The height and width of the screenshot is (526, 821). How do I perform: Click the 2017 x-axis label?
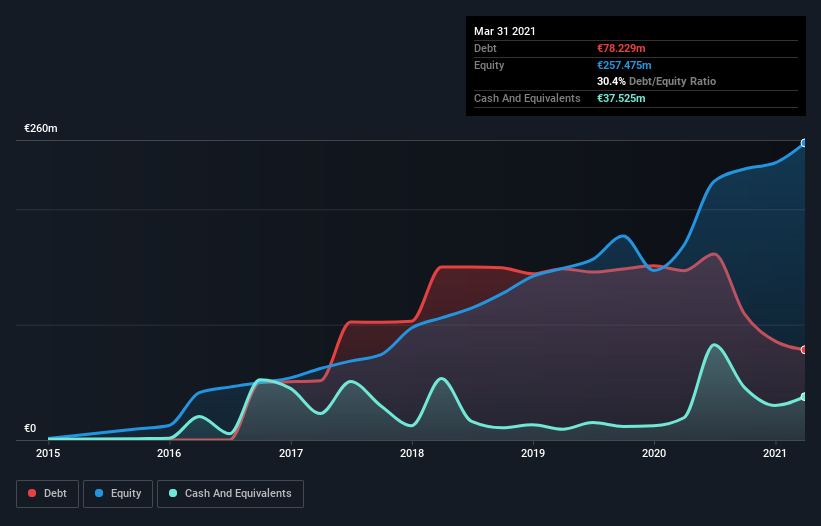(x=291, y=453)
